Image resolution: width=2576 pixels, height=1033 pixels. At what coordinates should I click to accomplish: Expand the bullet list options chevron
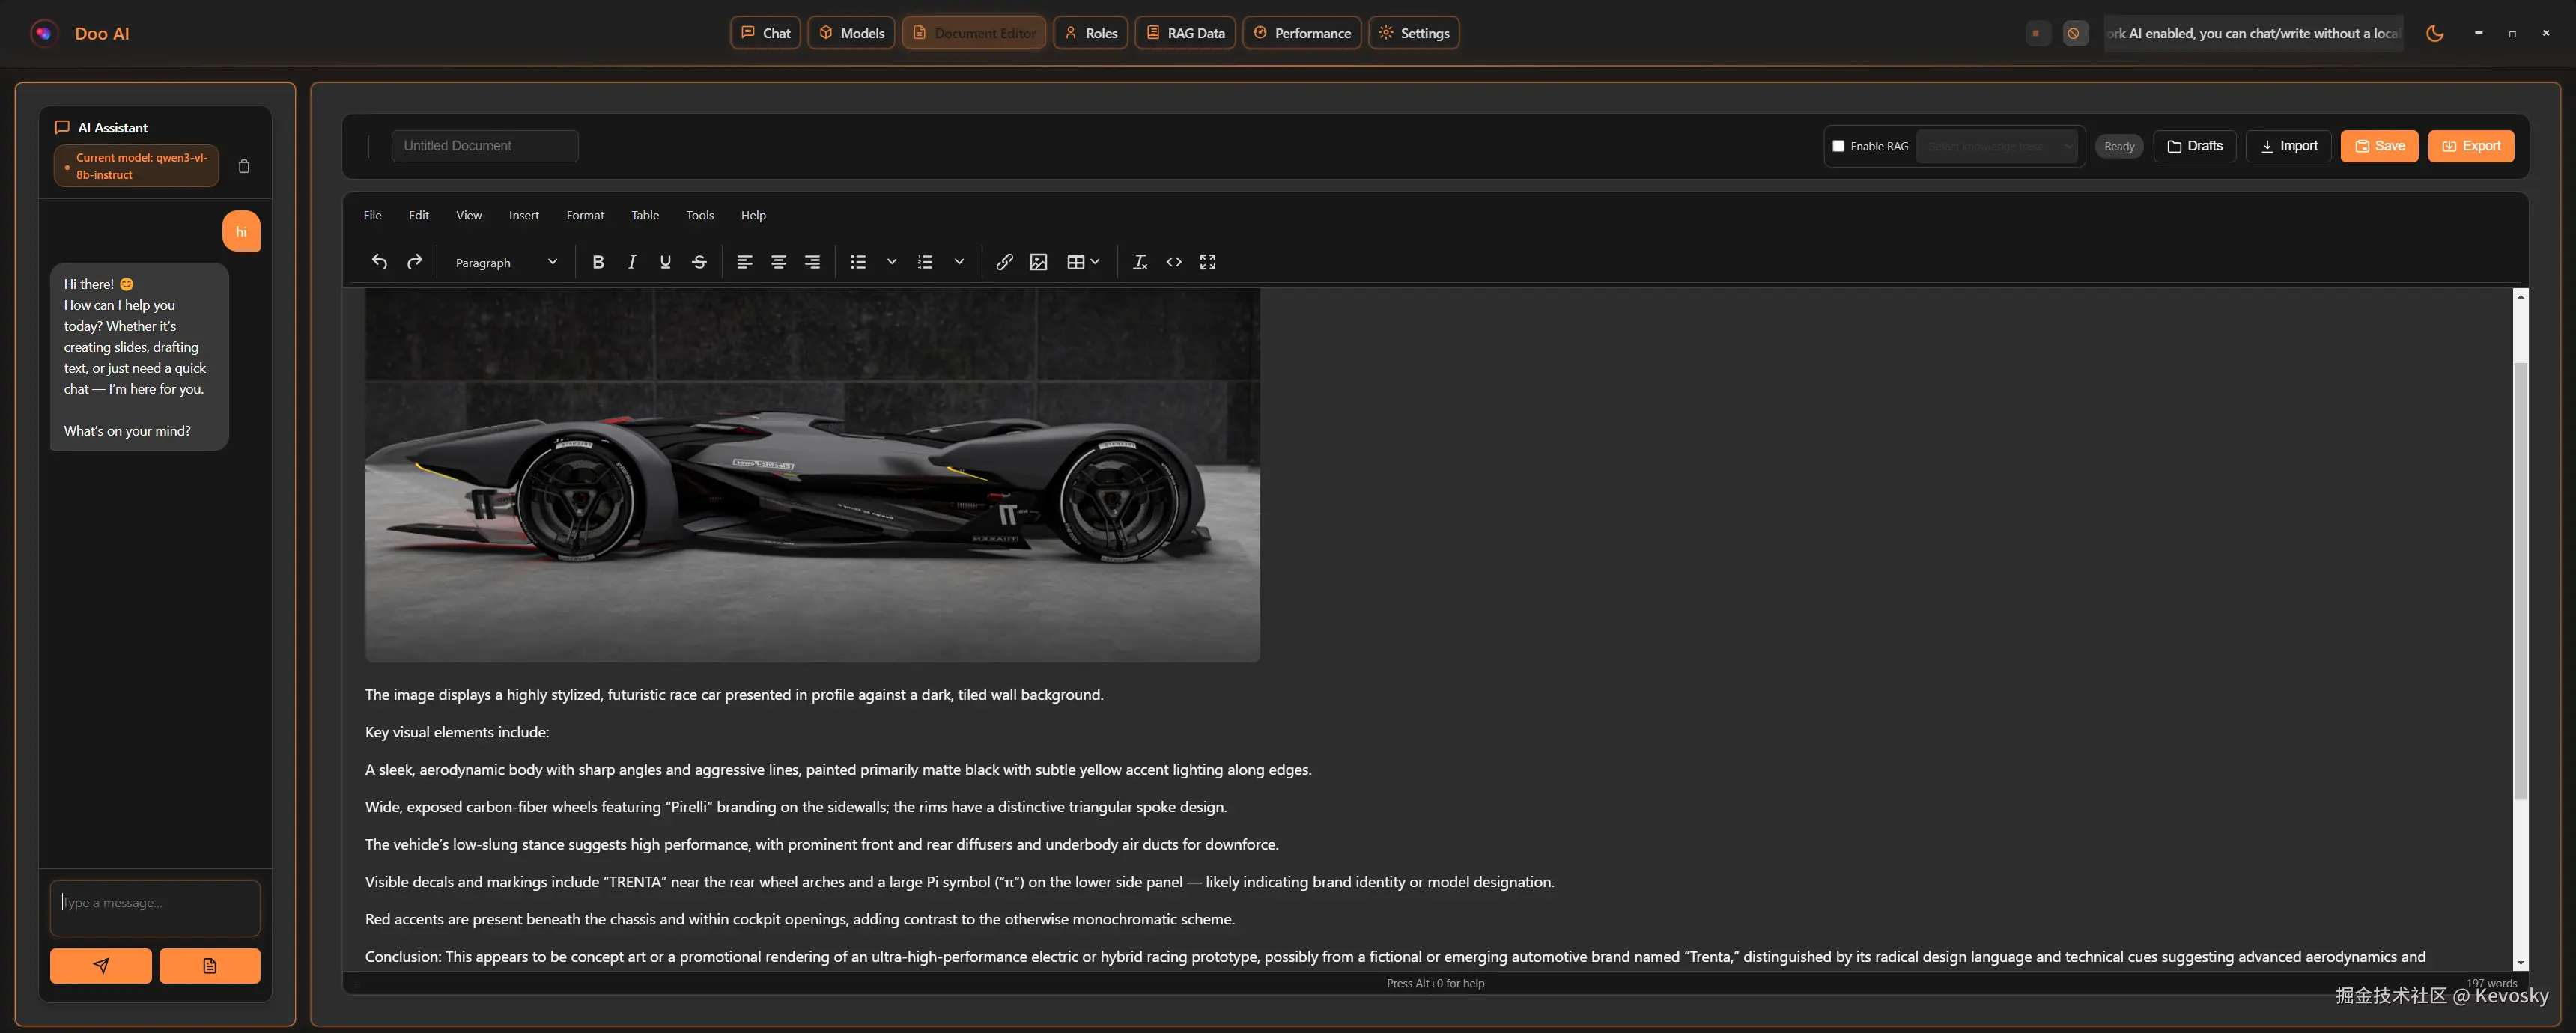[891, 261]
